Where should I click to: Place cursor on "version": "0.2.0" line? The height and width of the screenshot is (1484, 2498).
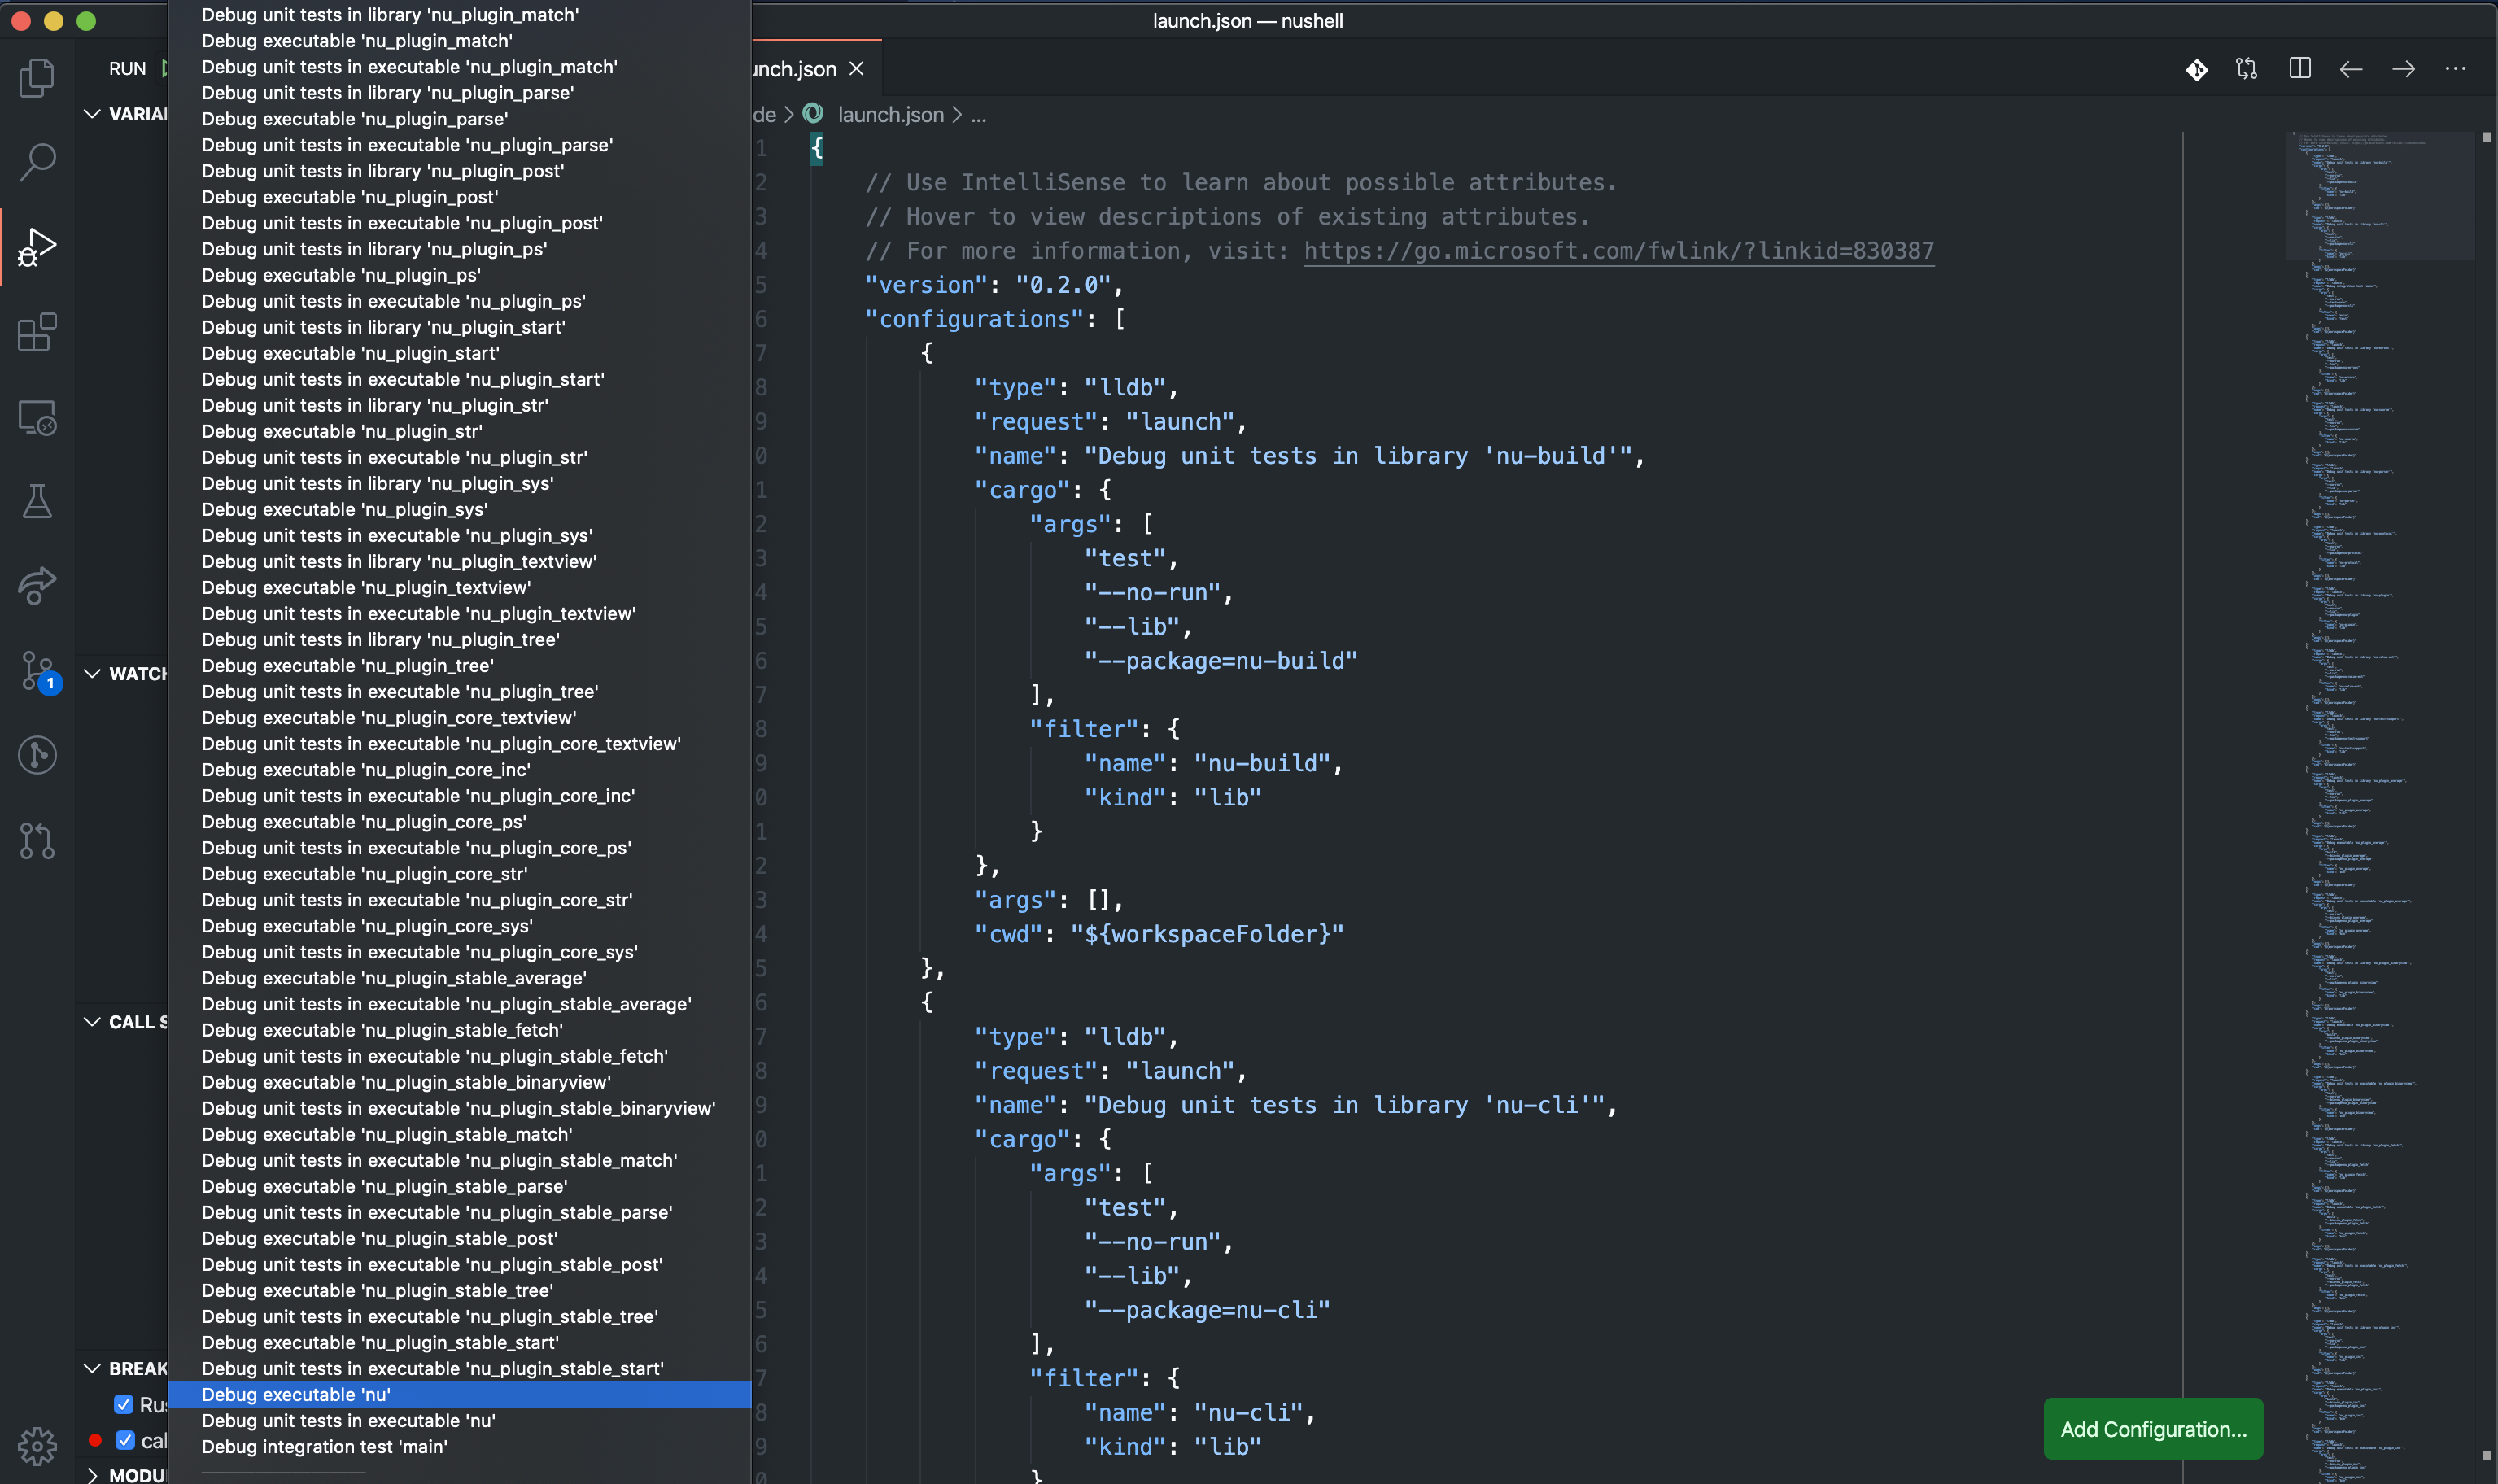point(993,284)
